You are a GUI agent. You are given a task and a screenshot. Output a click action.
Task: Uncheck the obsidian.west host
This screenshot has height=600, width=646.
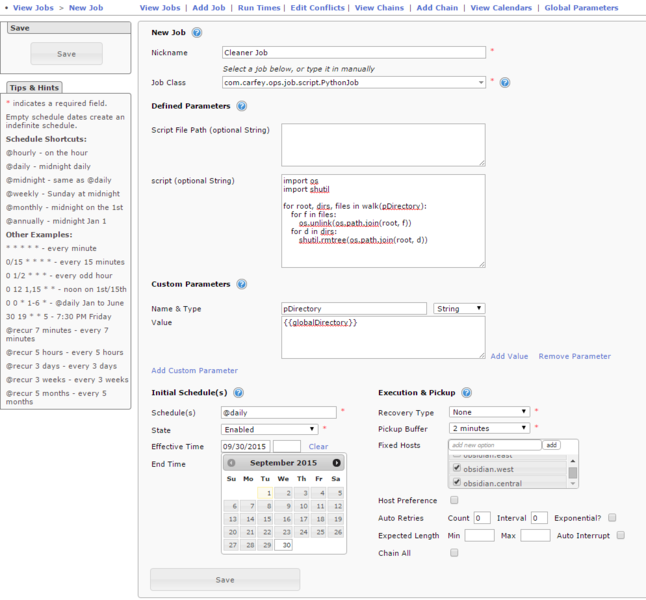[456, 468]
